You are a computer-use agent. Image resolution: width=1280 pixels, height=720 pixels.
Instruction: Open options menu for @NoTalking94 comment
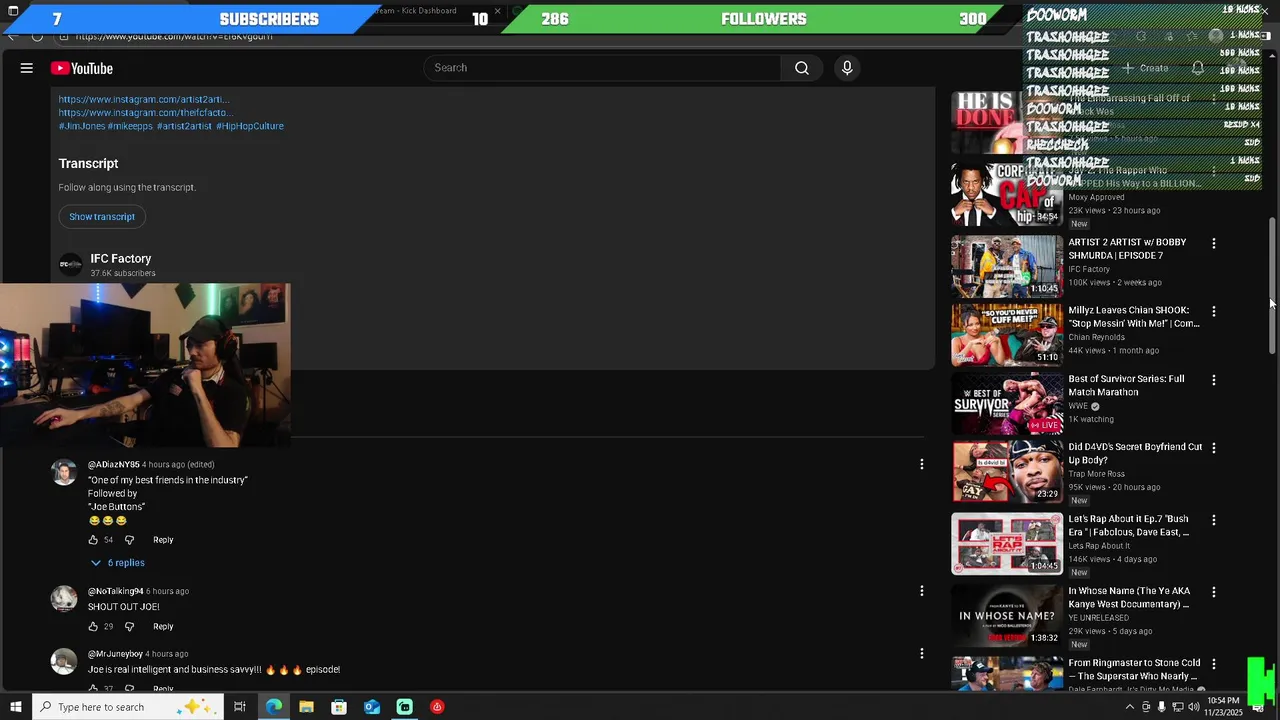(922, 591)
